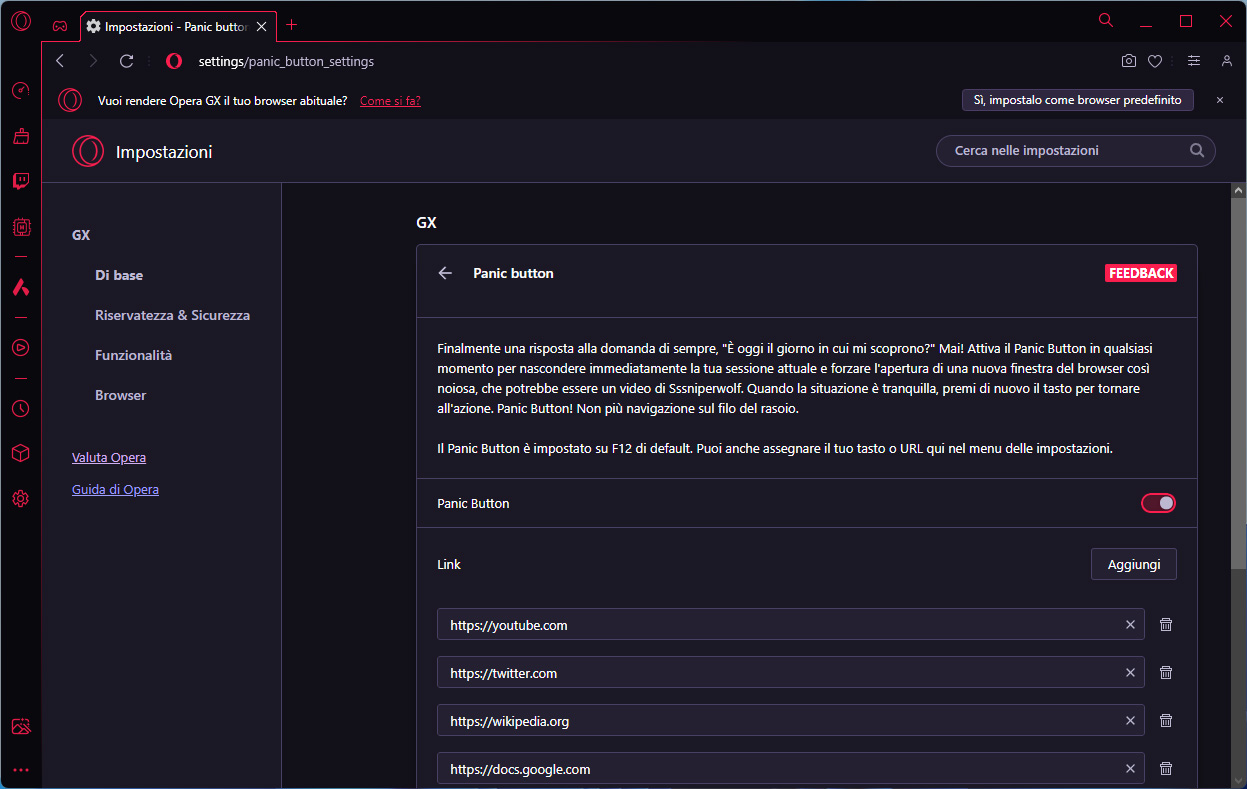Open Settings gear icon in sidebar
The image size is (1247, 789).
coord(21,498)
